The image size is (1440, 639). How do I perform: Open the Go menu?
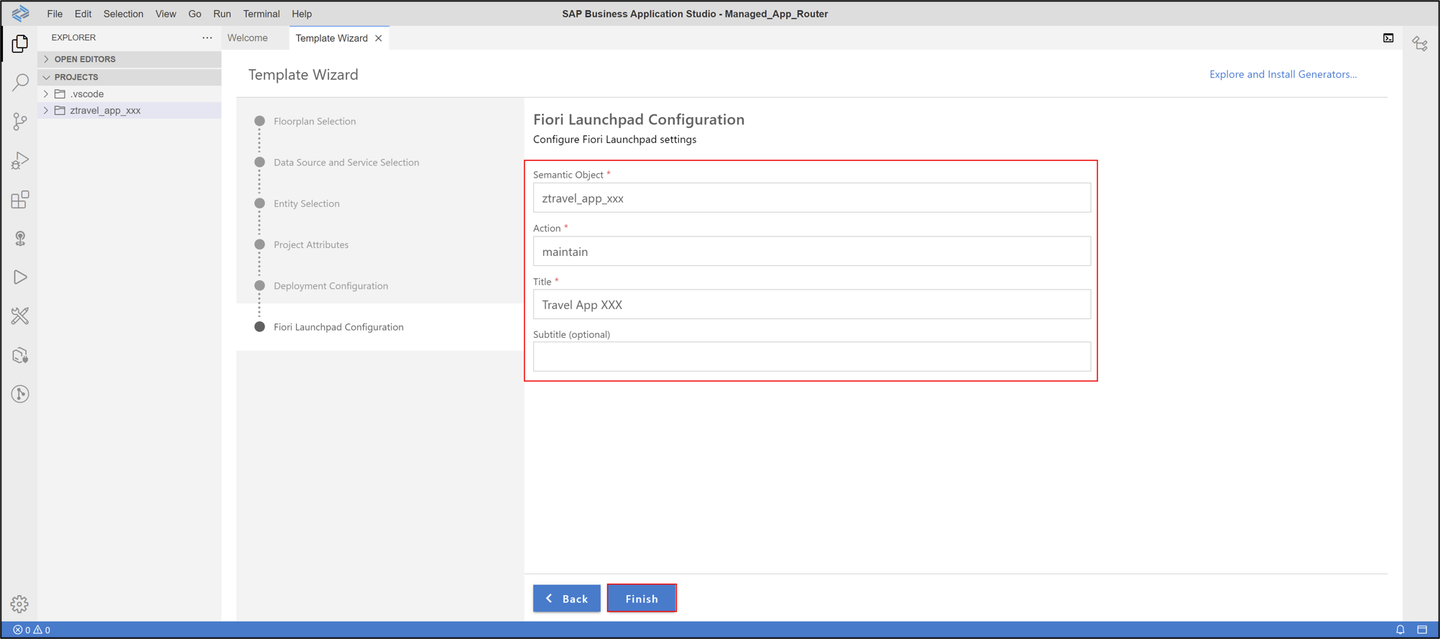[195, 14]
